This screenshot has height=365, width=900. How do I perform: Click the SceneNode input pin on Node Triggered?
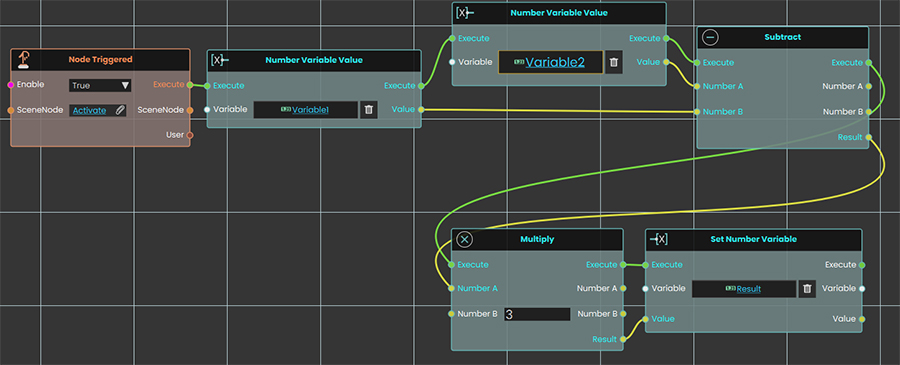(11, 110)
